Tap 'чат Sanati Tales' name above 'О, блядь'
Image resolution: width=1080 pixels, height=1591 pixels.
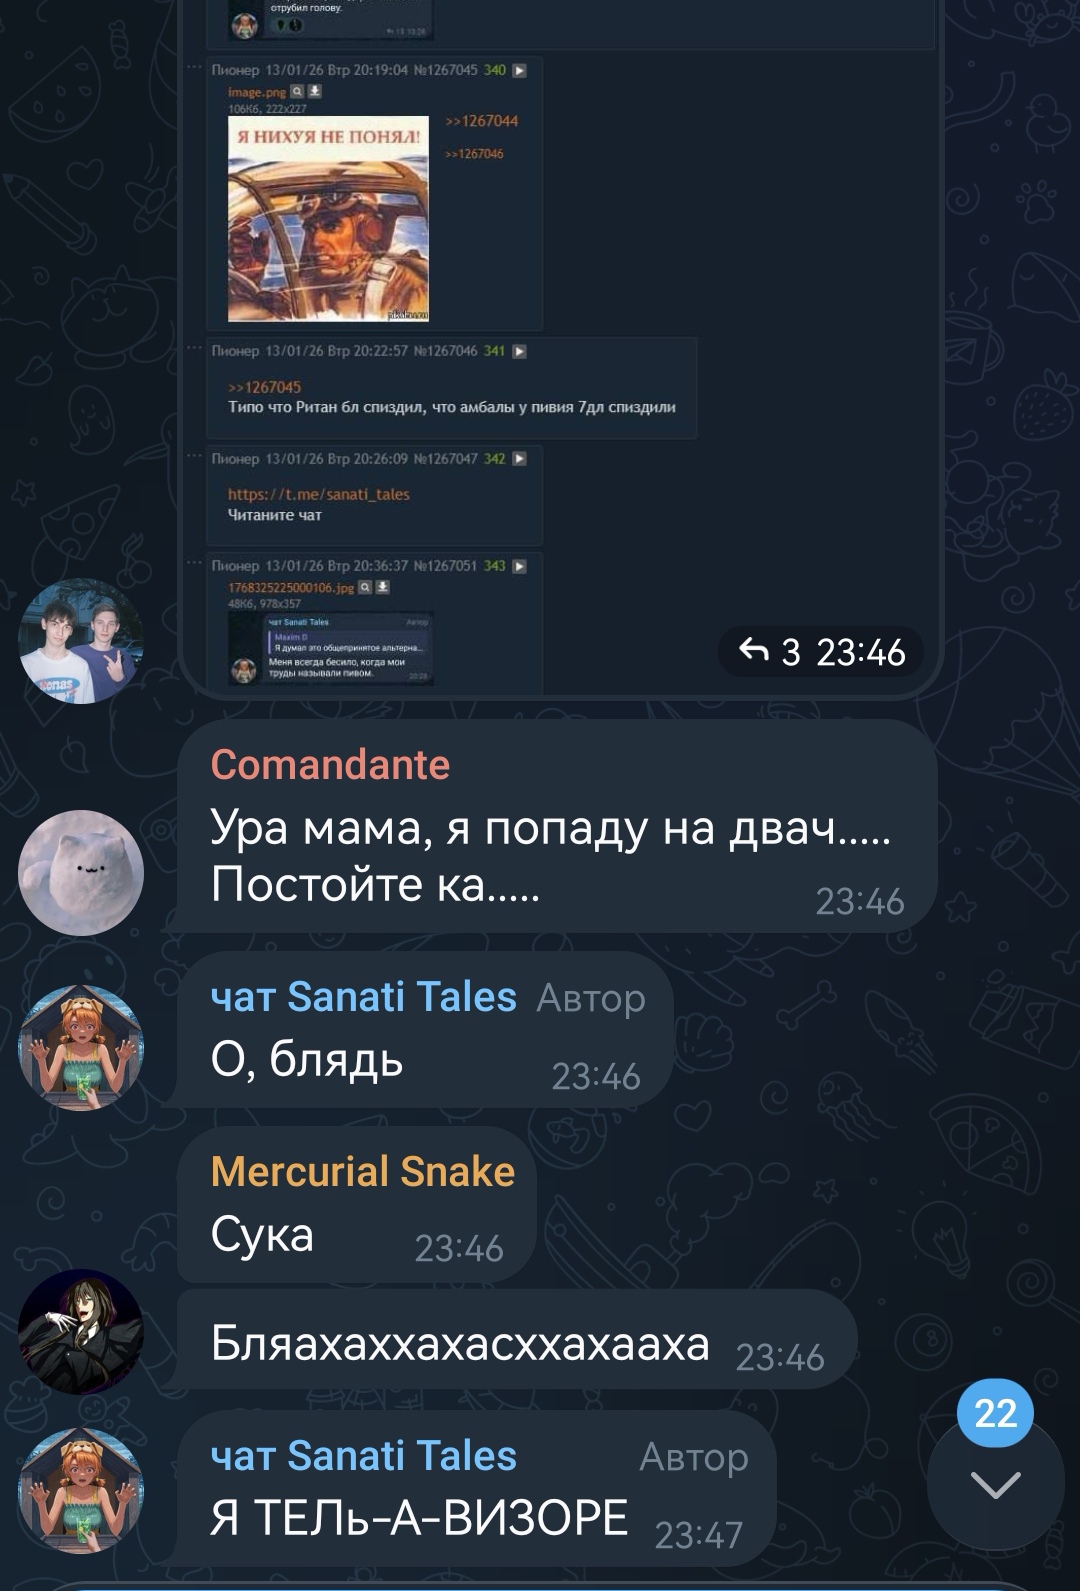364,997
